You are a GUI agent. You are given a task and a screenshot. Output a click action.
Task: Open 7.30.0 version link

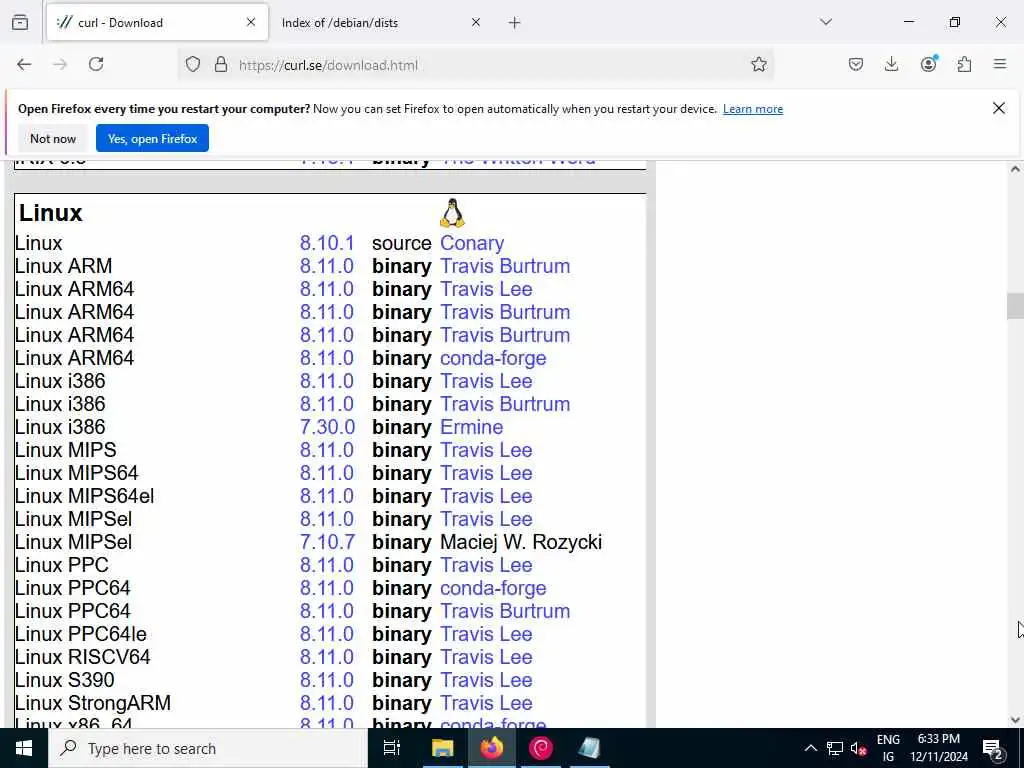327,427
